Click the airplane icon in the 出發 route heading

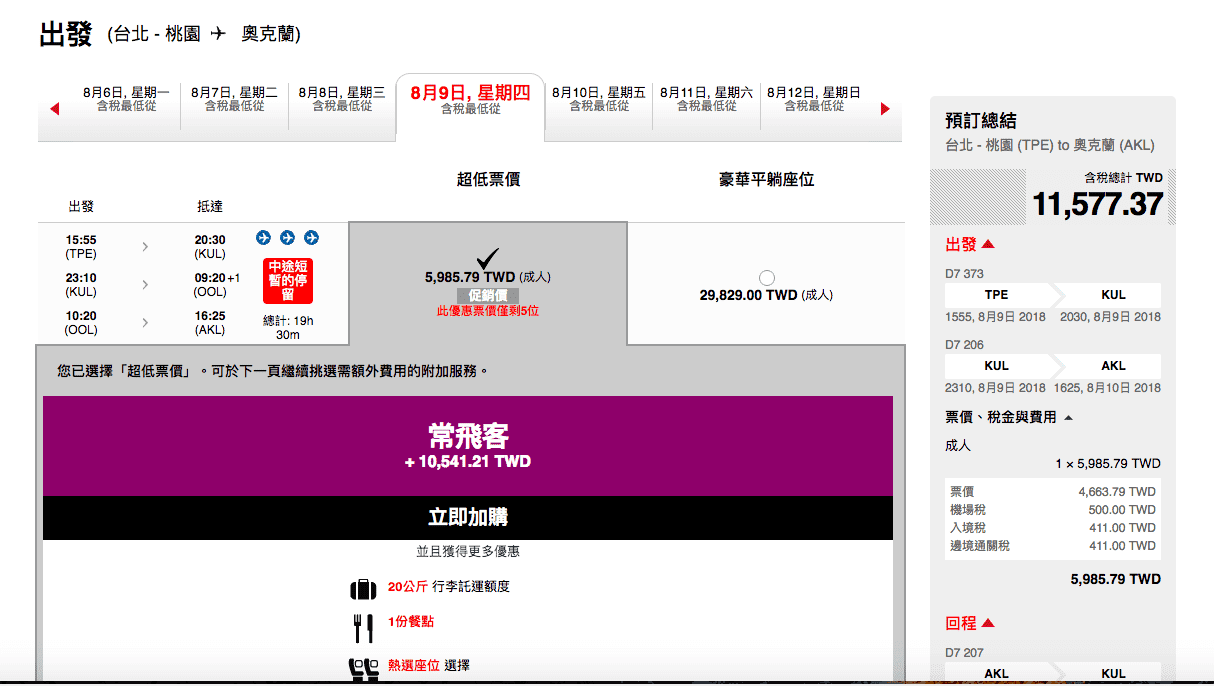[218, 33]
